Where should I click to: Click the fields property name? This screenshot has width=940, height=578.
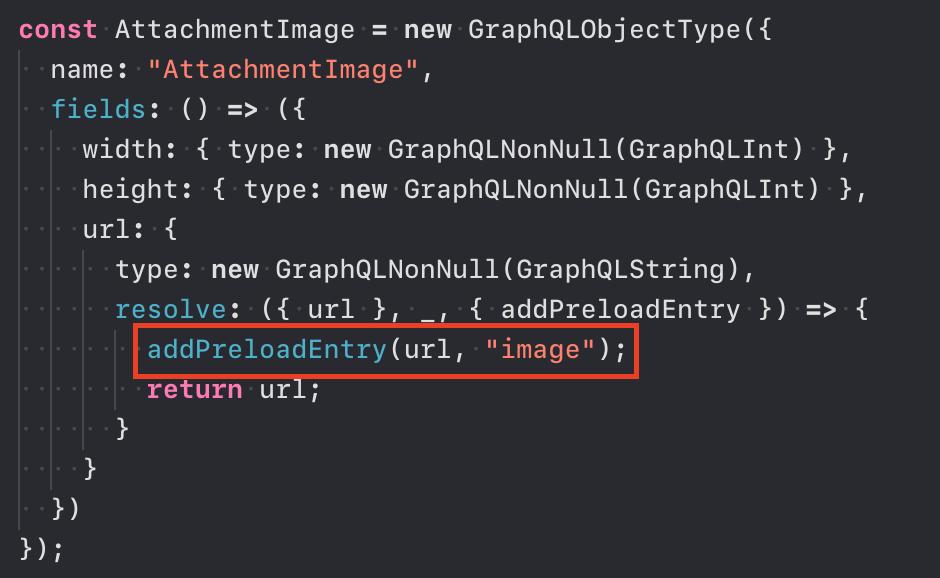point(98,109)
